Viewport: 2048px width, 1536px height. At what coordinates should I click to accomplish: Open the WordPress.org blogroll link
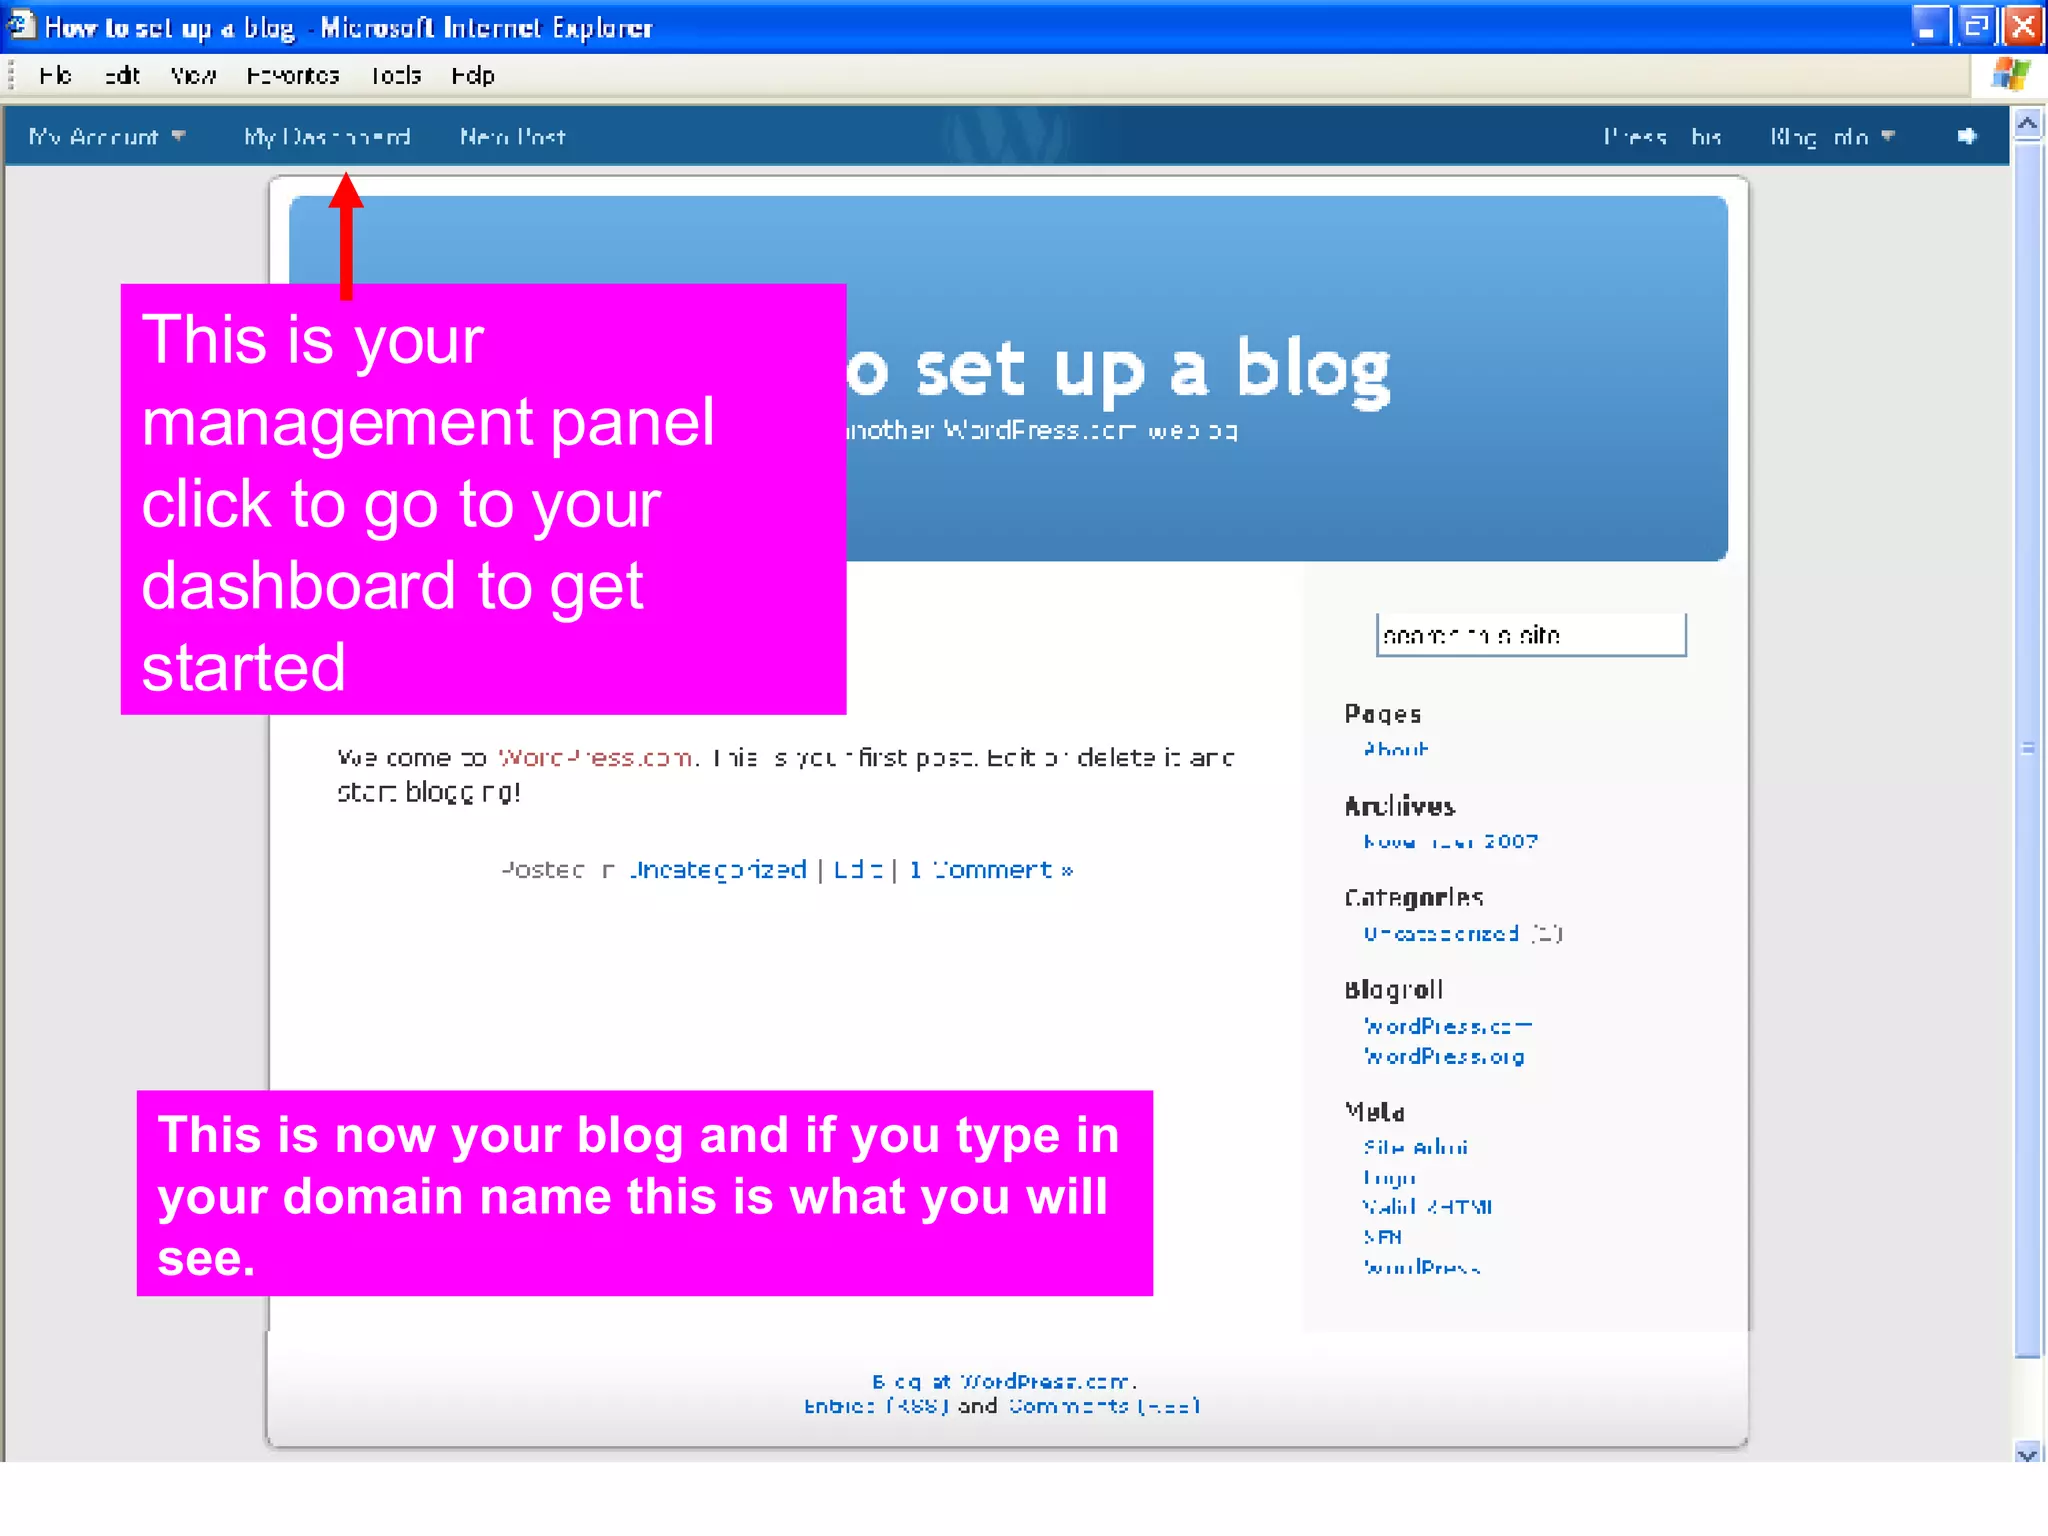click(1444, 1056)
